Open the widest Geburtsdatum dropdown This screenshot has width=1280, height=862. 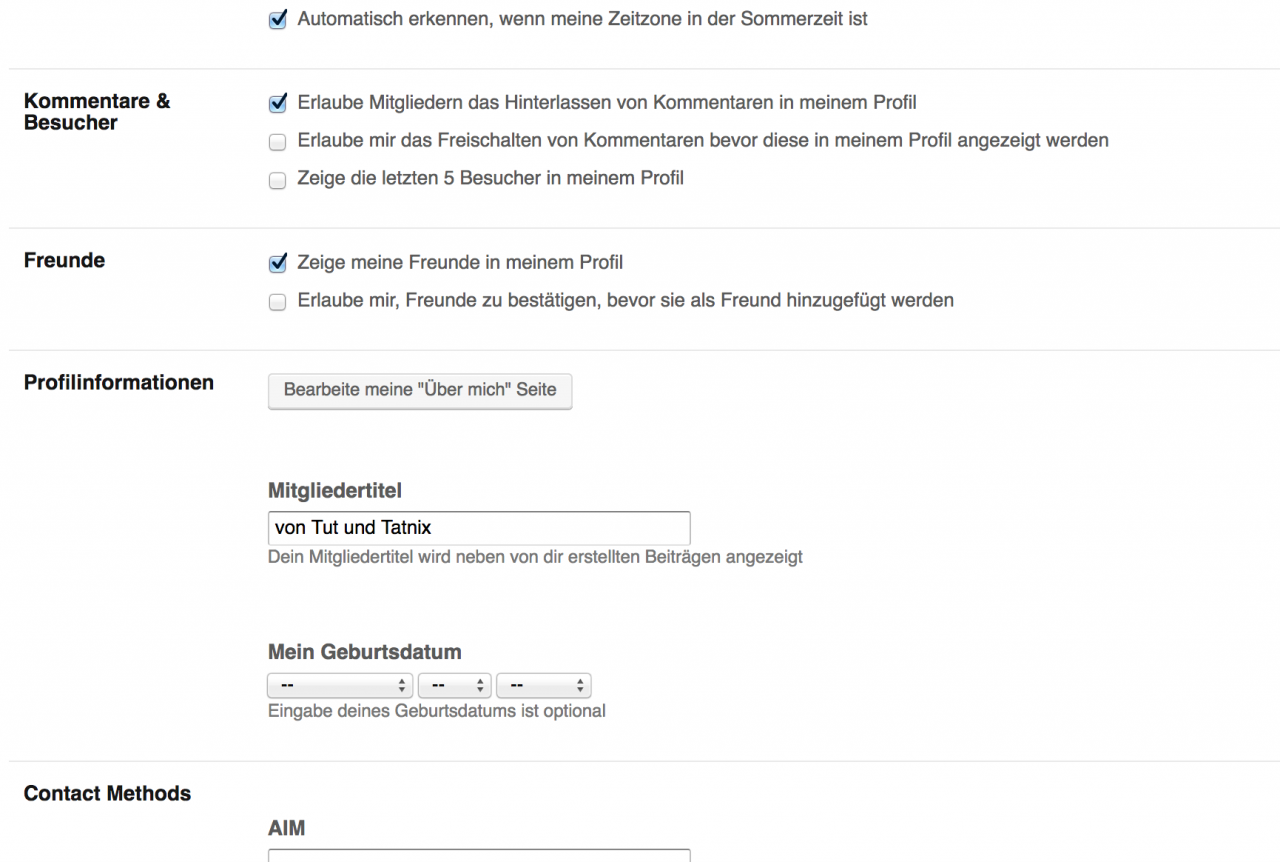click(x=340, y=686)
